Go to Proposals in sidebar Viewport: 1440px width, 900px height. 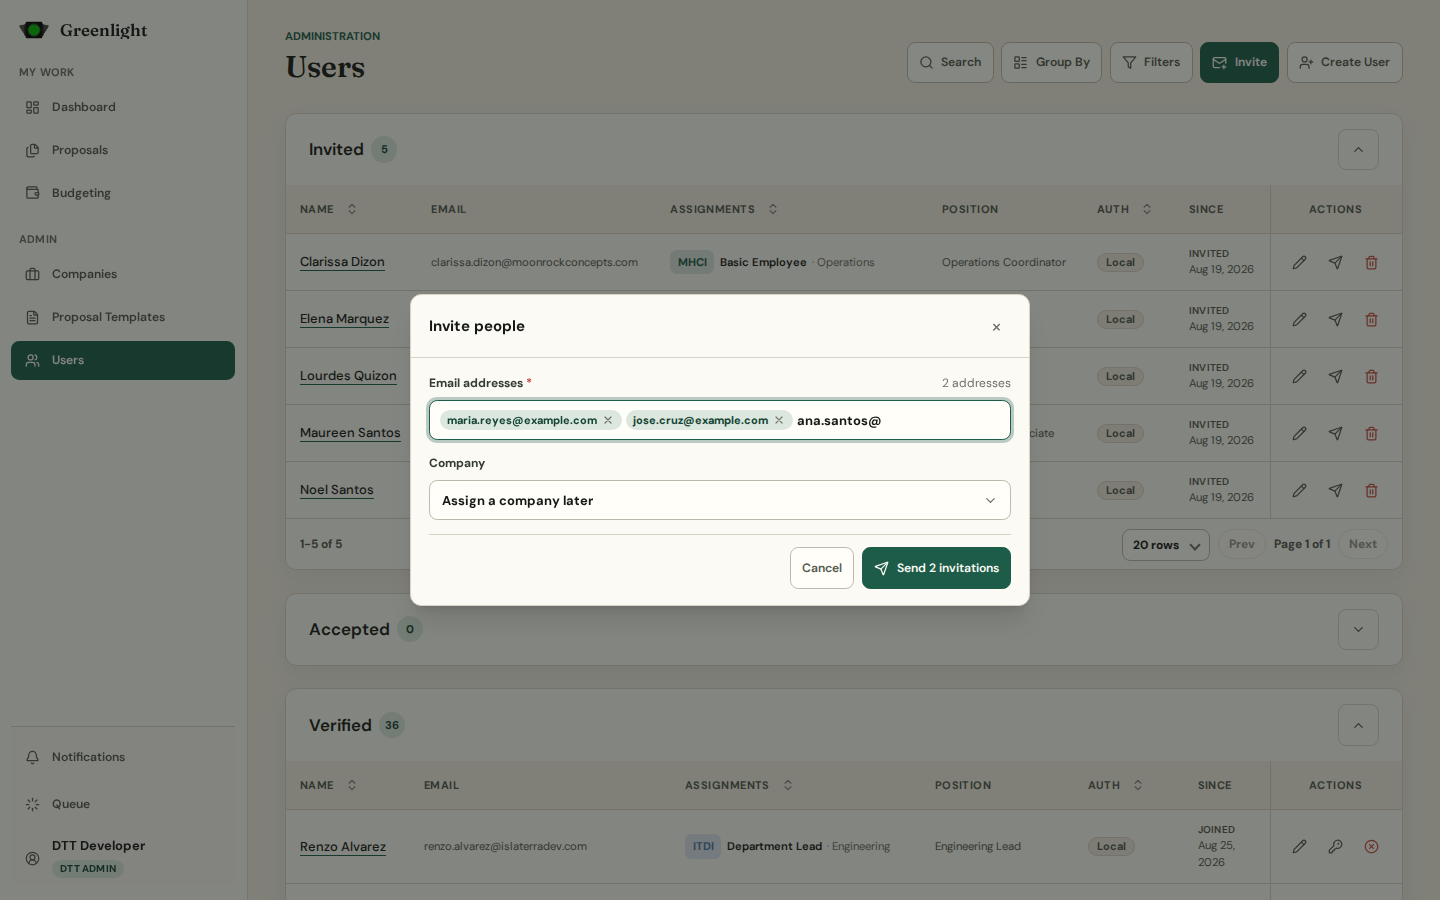pos(123,150)
